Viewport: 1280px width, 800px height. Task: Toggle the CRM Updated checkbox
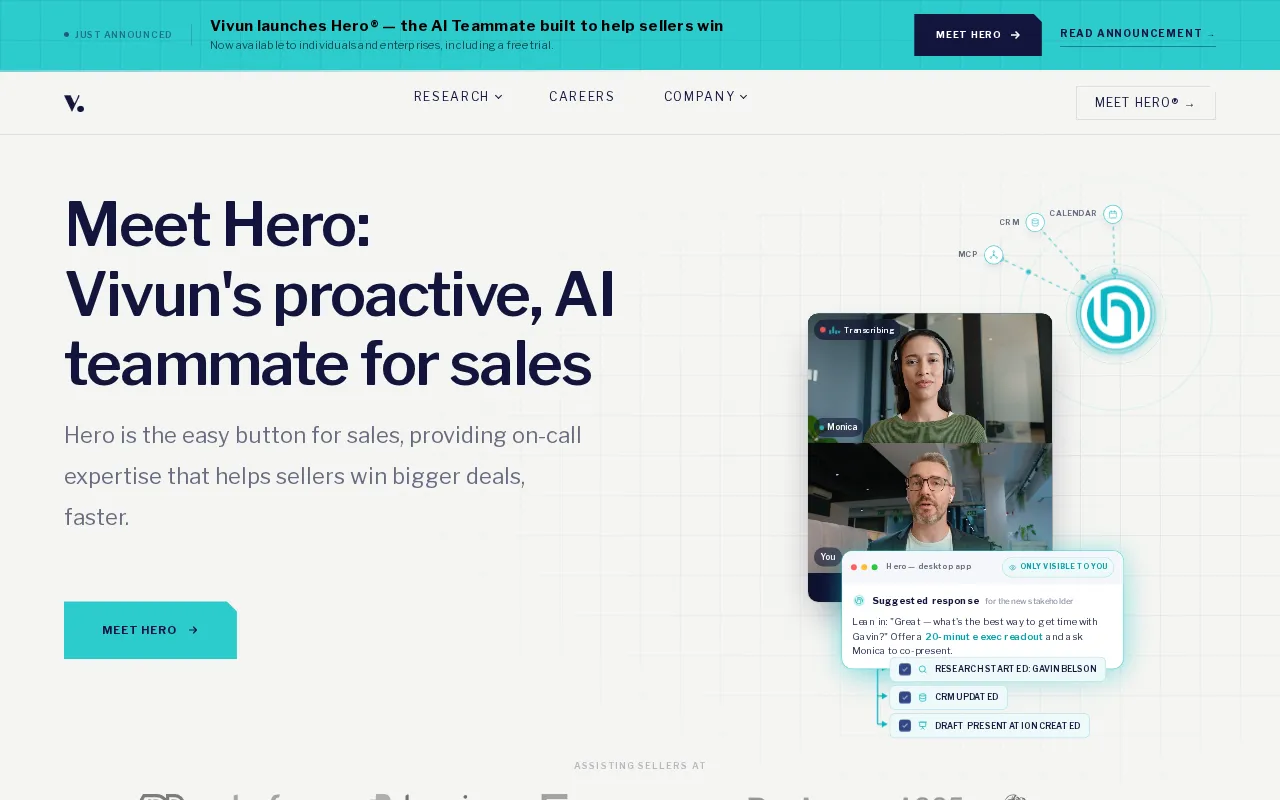[x=905, y=697]
